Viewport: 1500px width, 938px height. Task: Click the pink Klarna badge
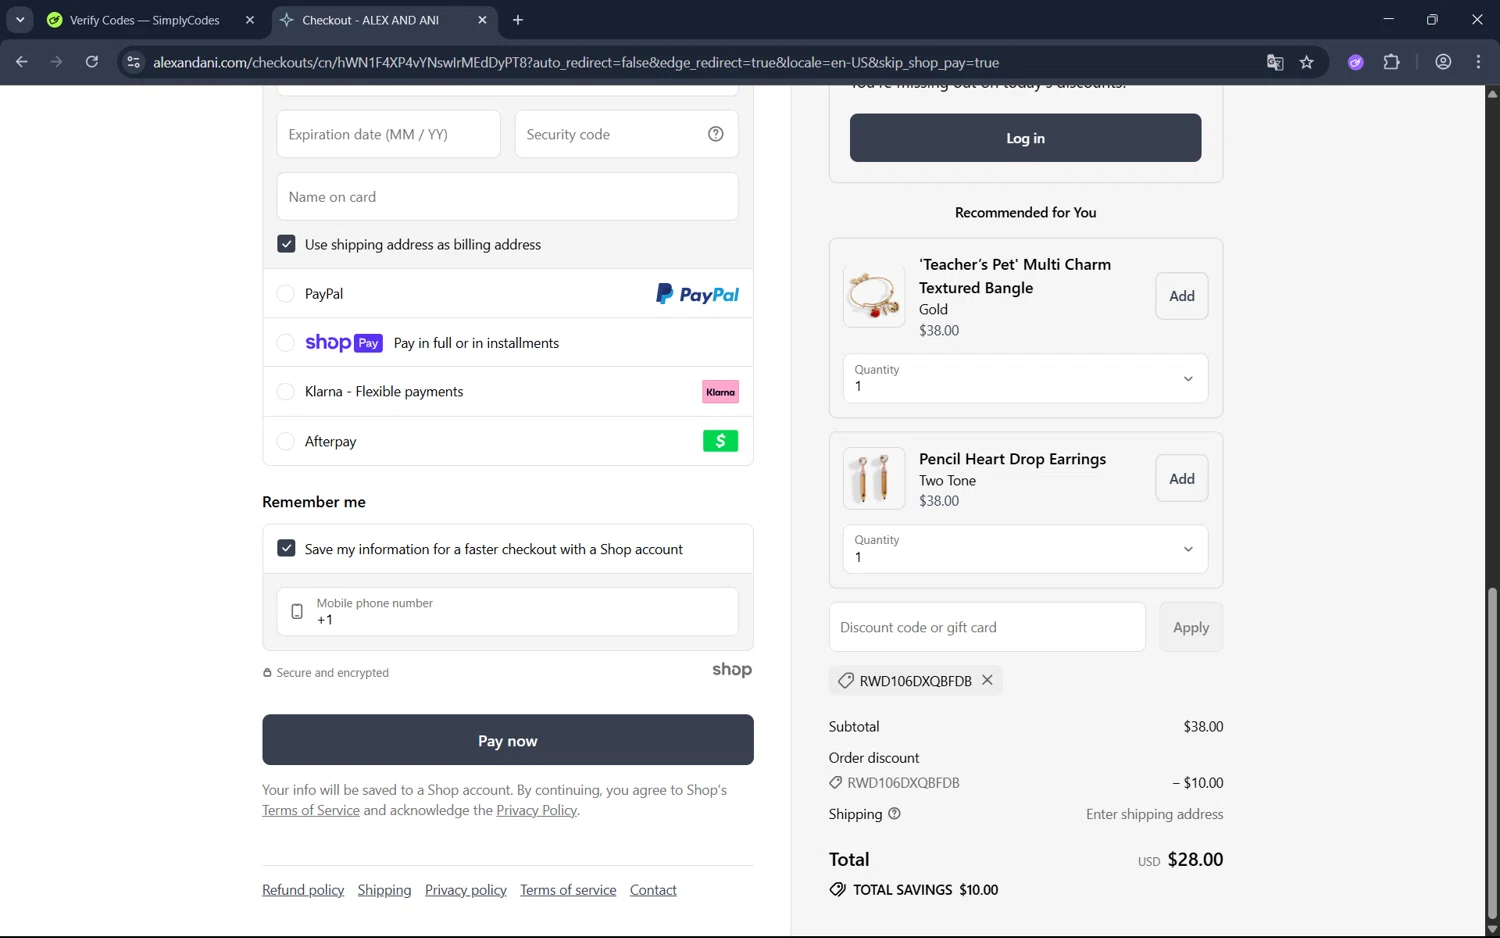[720, 392]
